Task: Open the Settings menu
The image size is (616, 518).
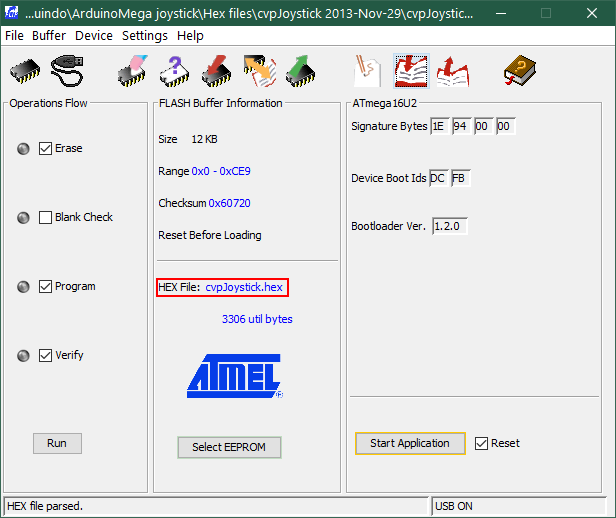Action: [145, 36]
